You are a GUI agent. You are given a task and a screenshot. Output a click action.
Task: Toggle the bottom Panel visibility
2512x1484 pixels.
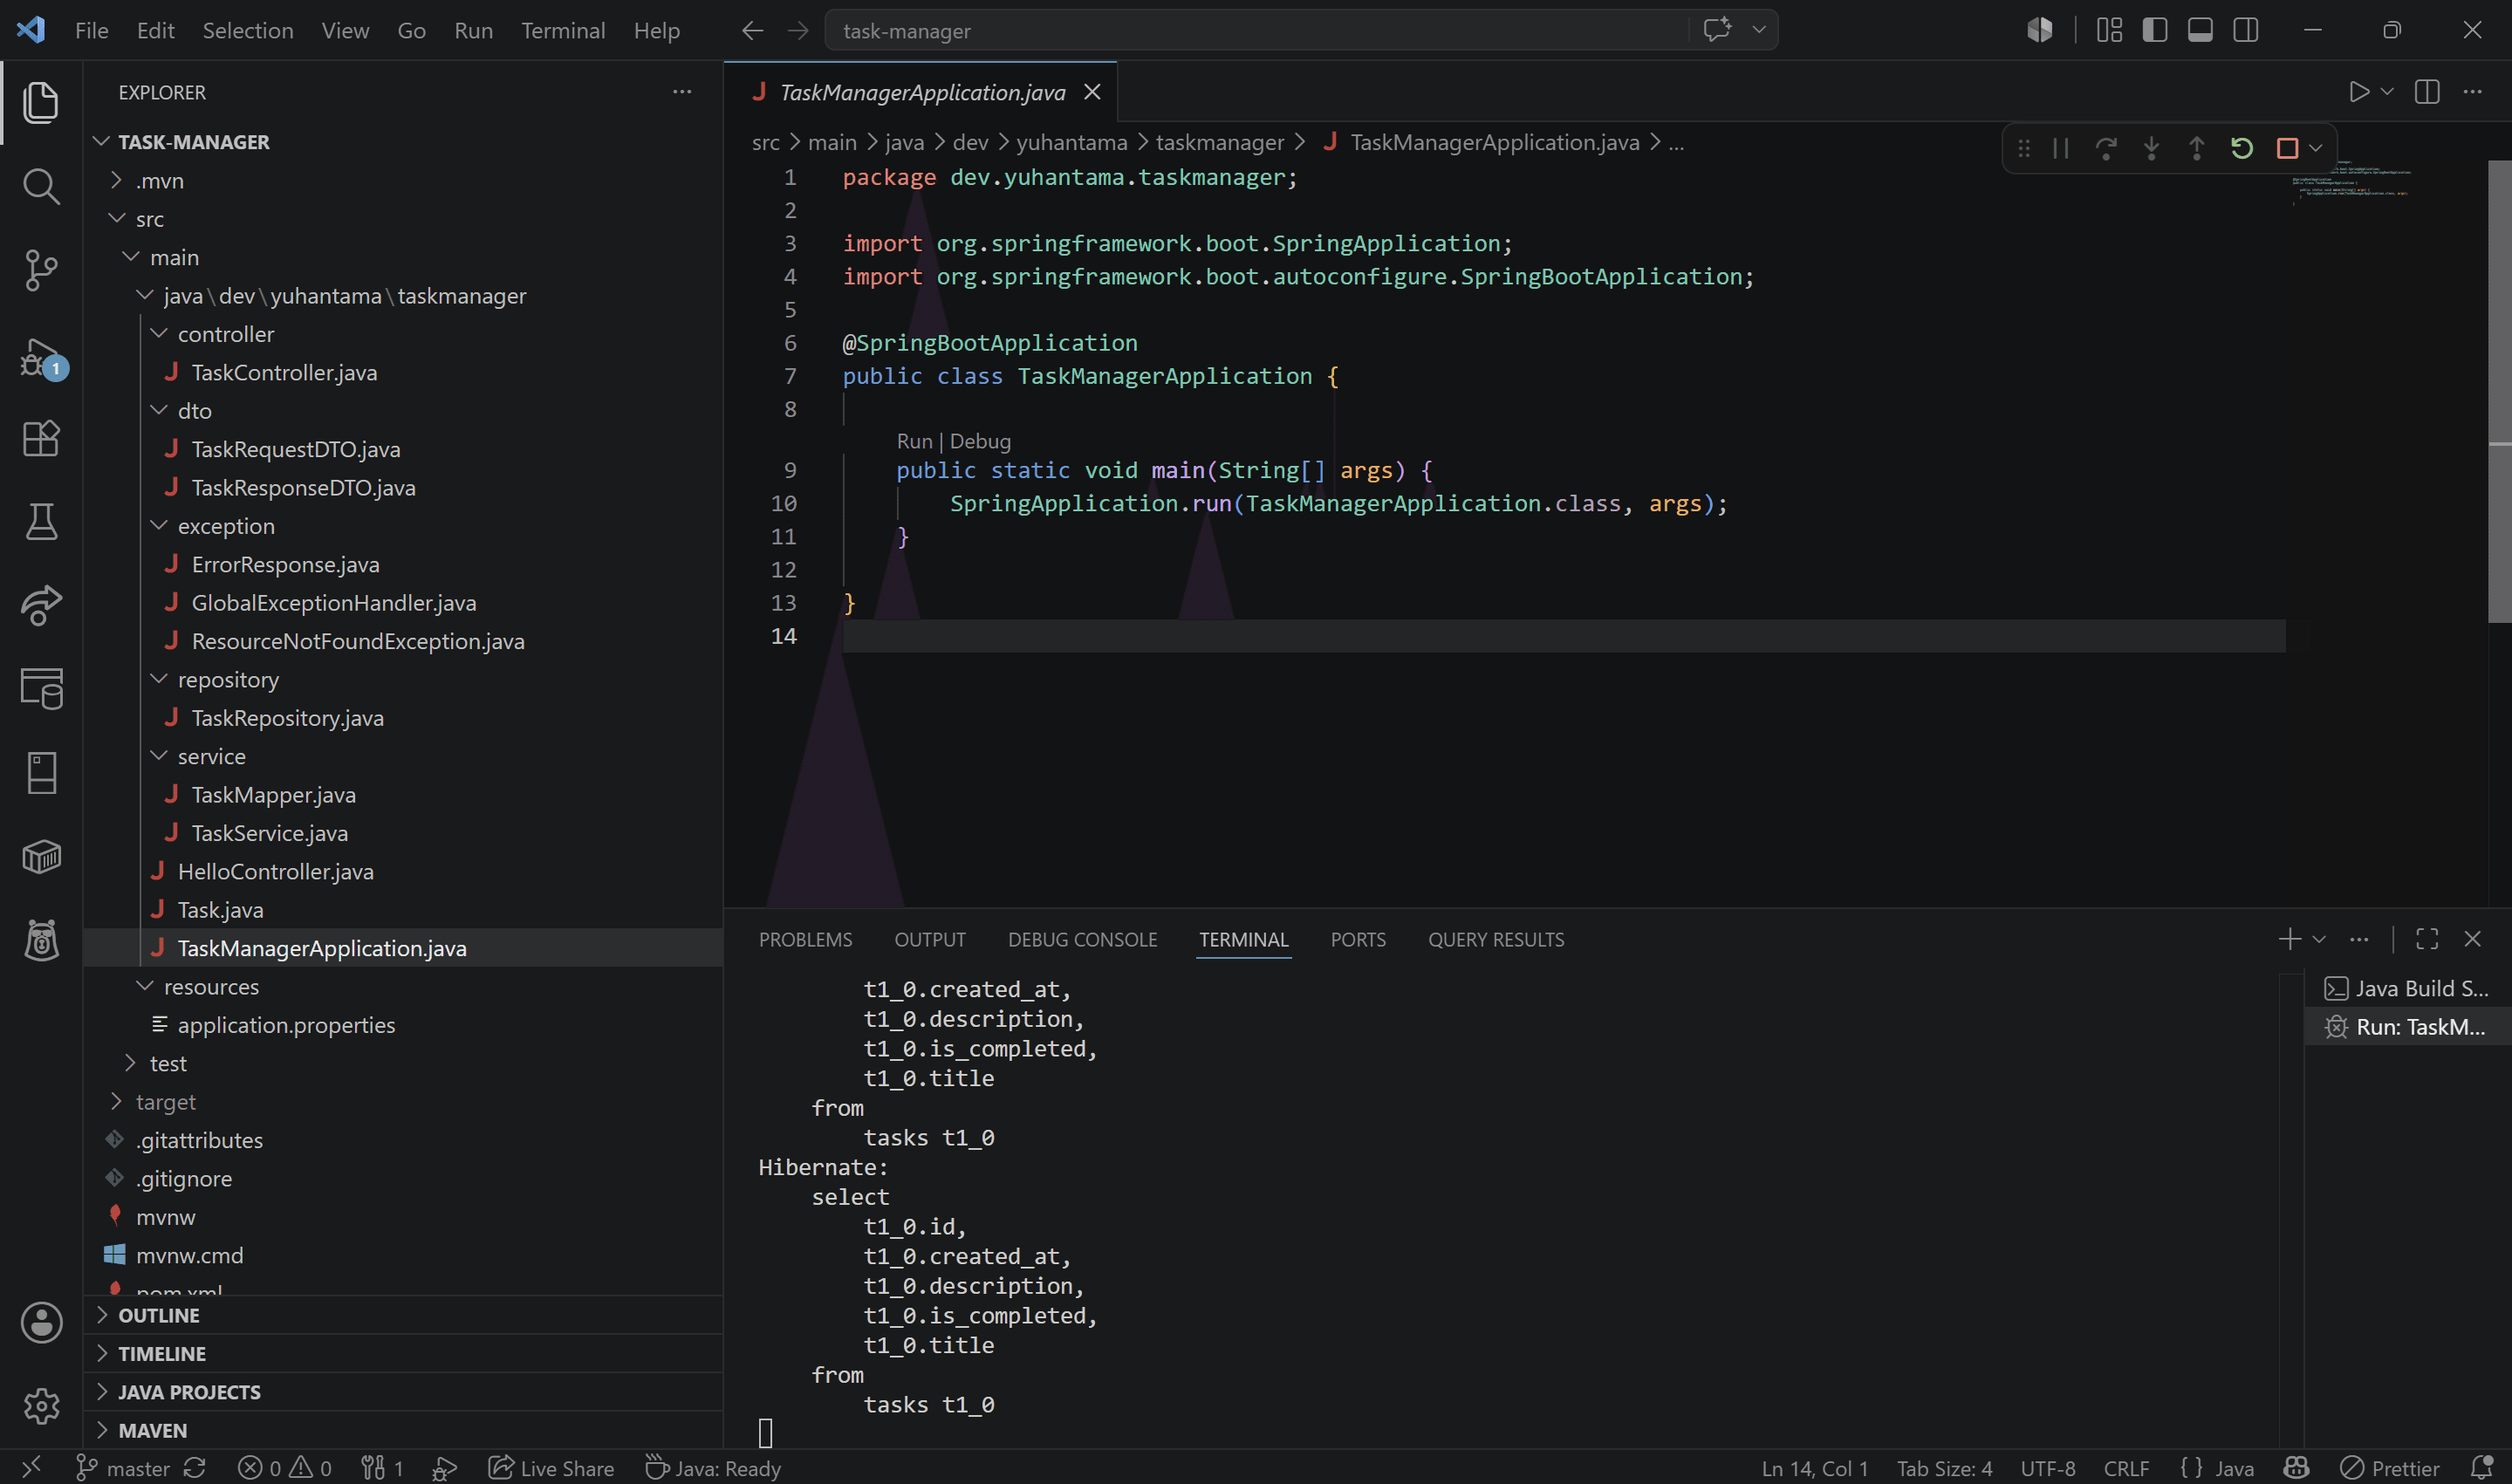click(2200, 31)
